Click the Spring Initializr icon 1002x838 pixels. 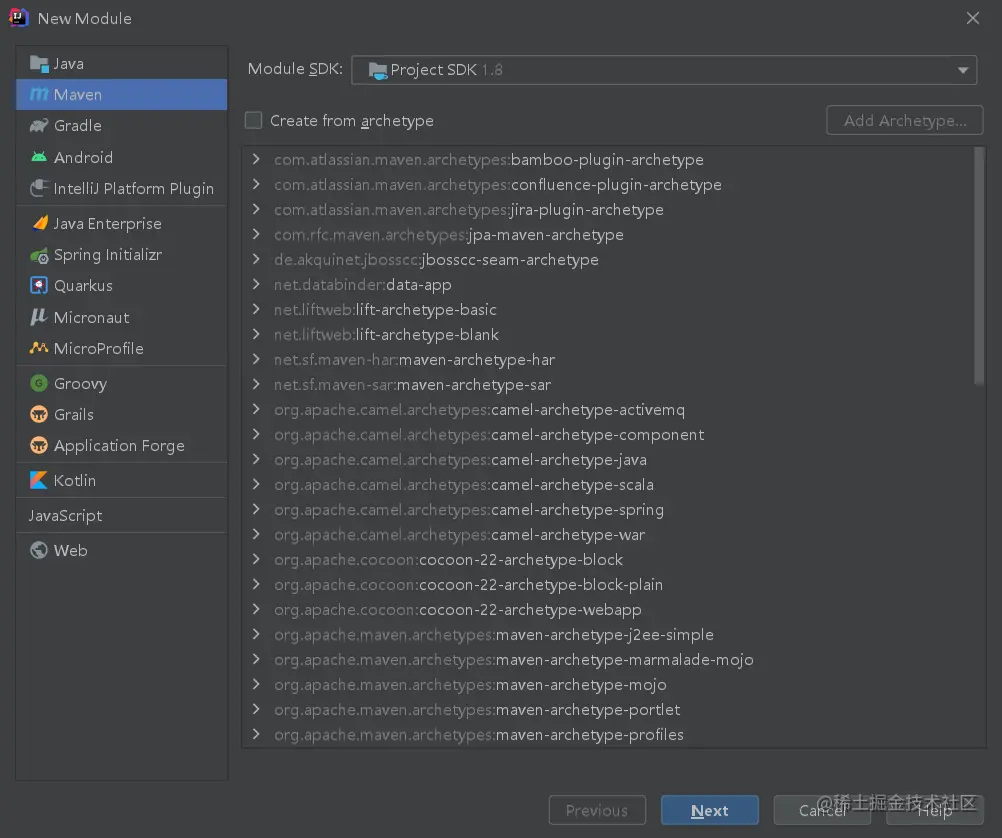click(x=39, y=255)
